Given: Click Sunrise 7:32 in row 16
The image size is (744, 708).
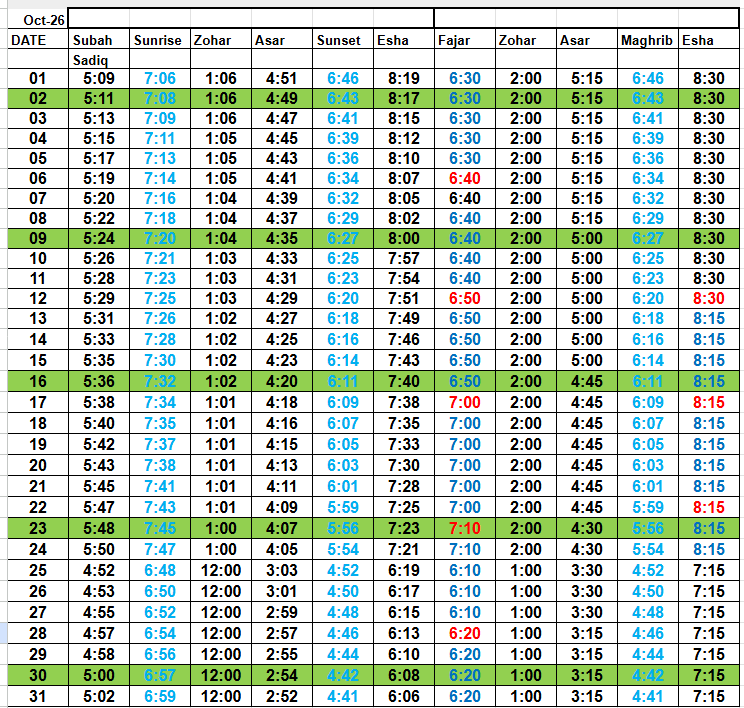Looking at the screenshot, I should coord(160,381).
